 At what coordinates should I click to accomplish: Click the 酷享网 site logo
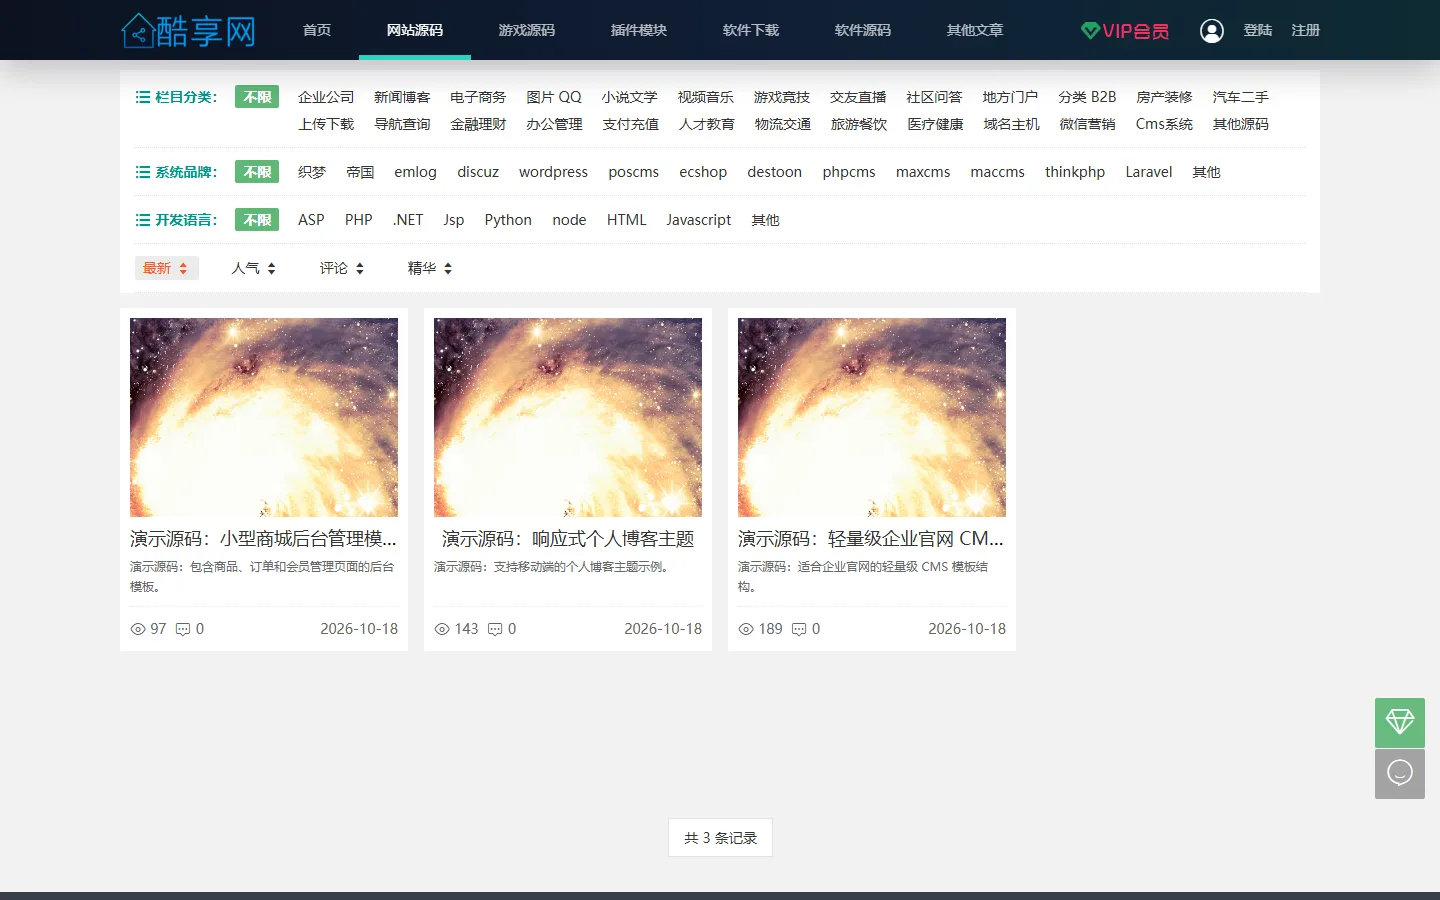189,31
